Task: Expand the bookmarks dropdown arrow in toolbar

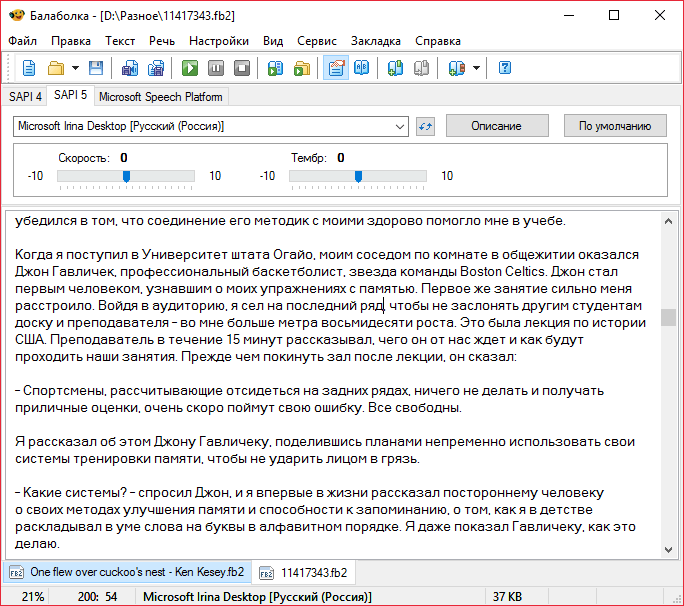Action: [476, 68]
